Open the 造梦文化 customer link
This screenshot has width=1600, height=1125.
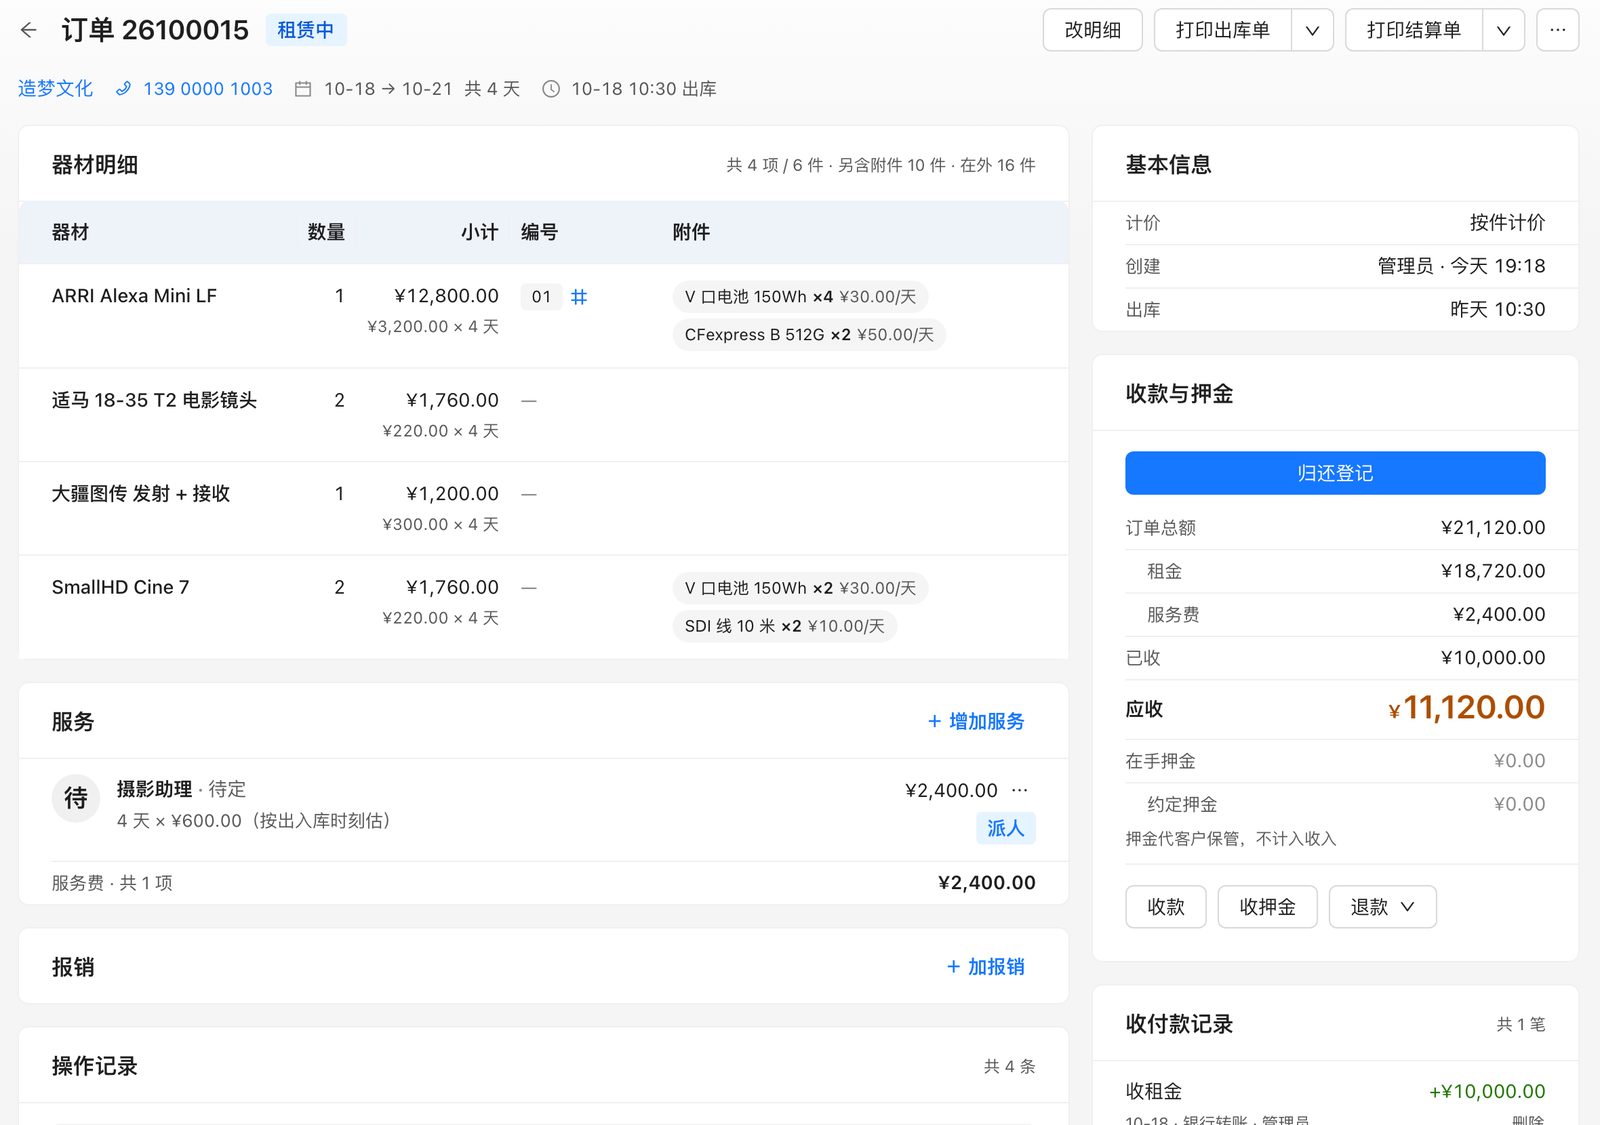(55, 89)
